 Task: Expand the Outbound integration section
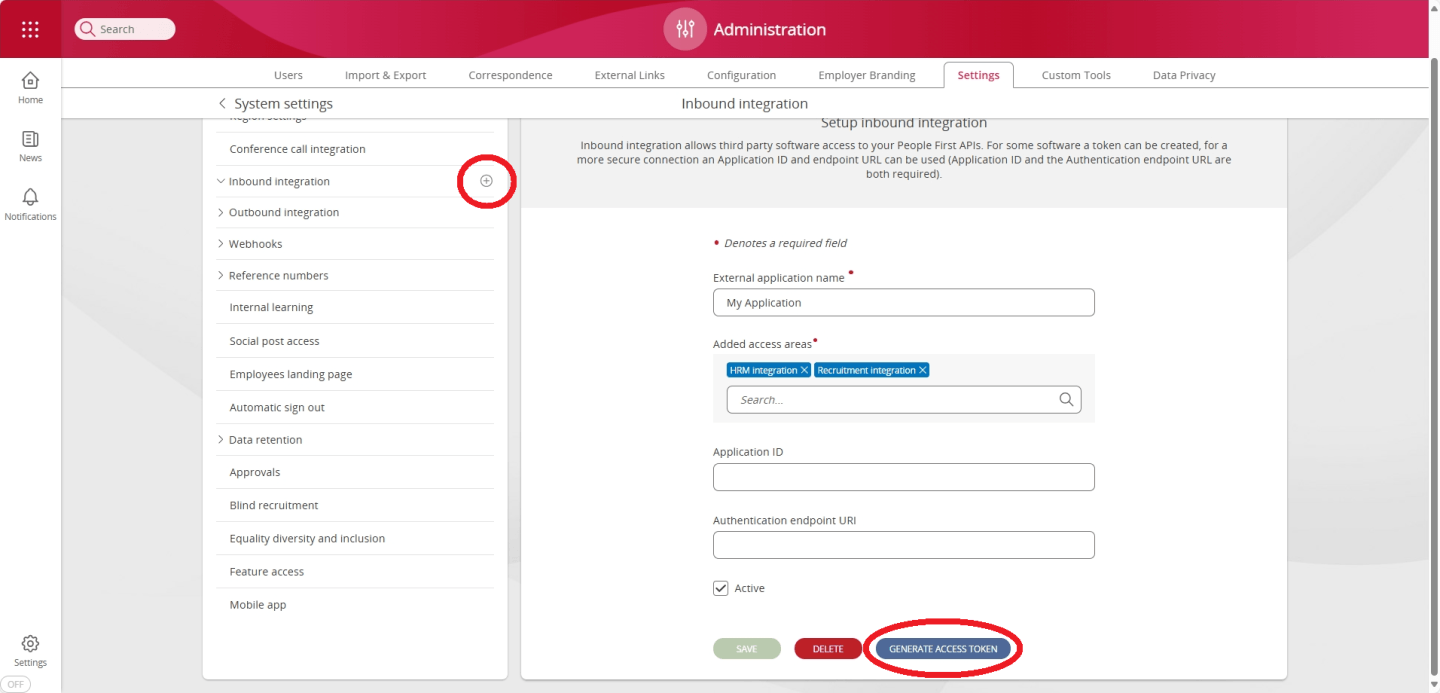[x=221, y=212]
